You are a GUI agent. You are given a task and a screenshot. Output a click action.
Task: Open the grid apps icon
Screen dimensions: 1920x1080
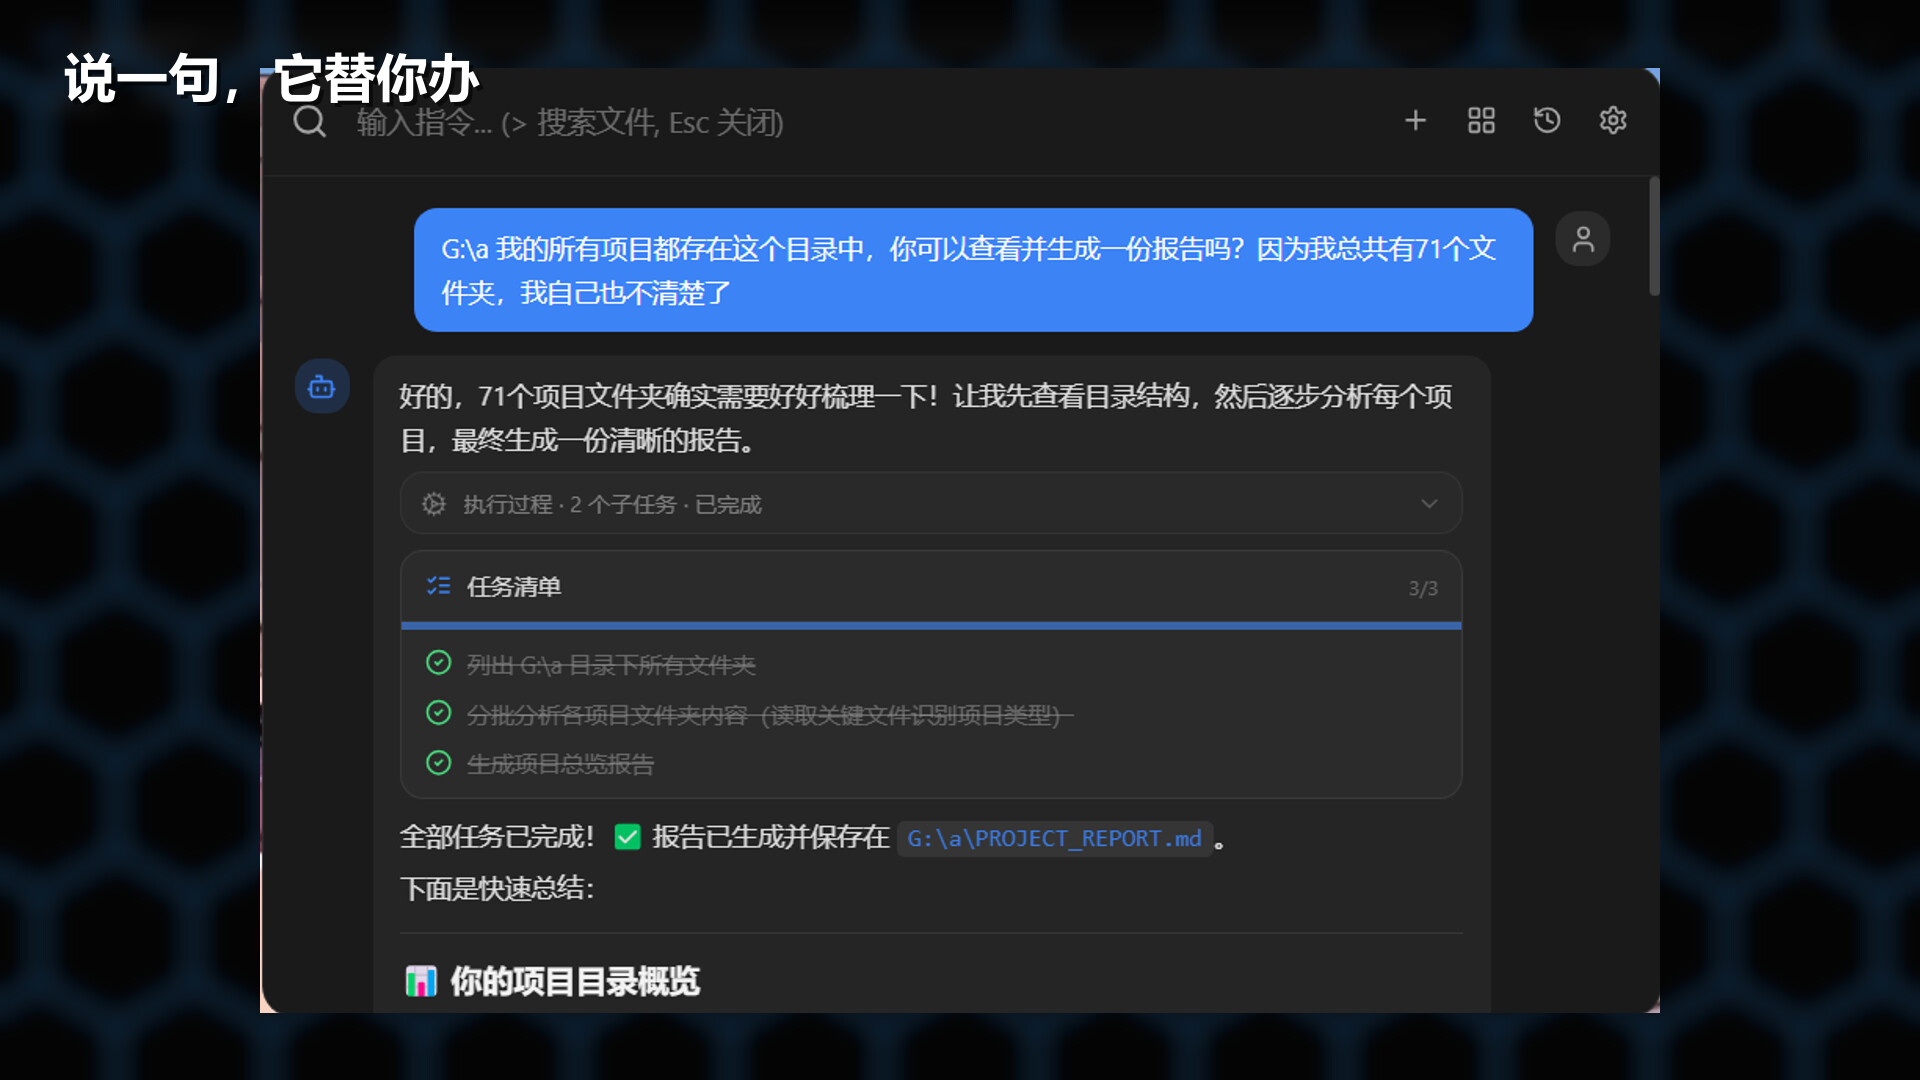(1481, 121)
